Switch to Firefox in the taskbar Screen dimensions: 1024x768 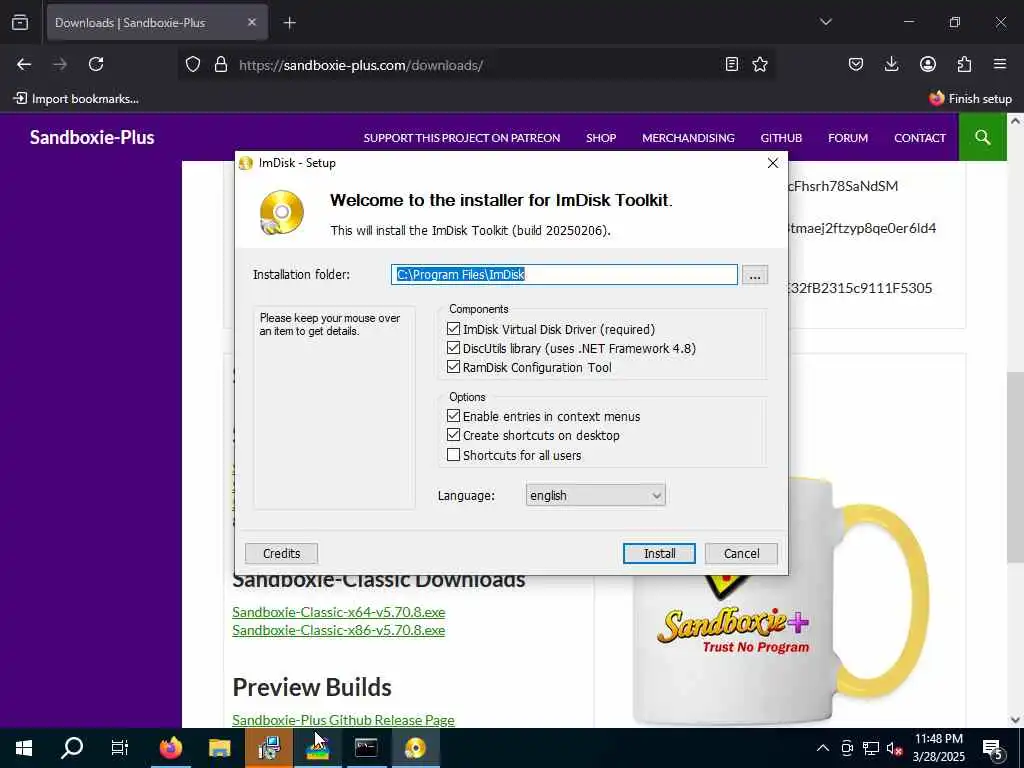(x=170, y=748)
